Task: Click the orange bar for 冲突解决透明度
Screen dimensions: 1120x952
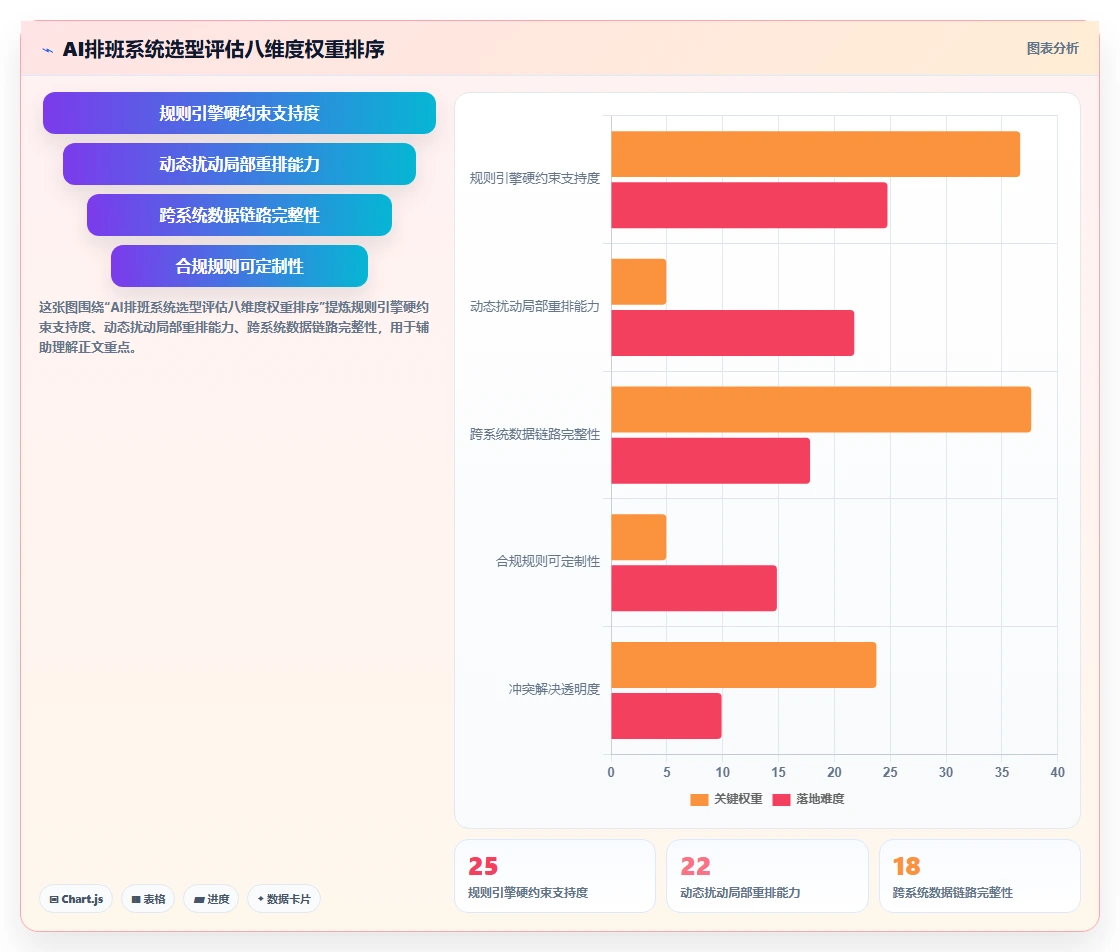Action: click(x=744, y=665)
